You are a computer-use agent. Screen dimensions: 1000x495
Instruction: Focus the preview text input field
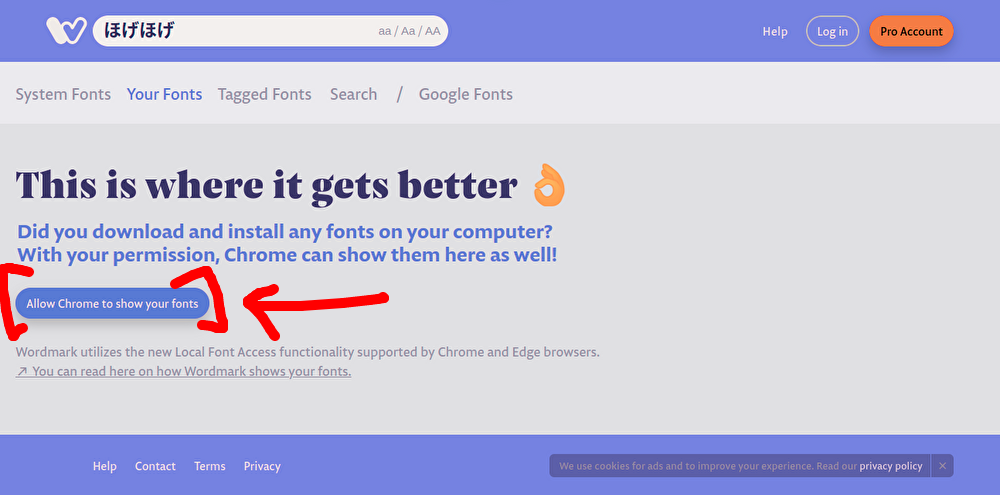[270, 31]
